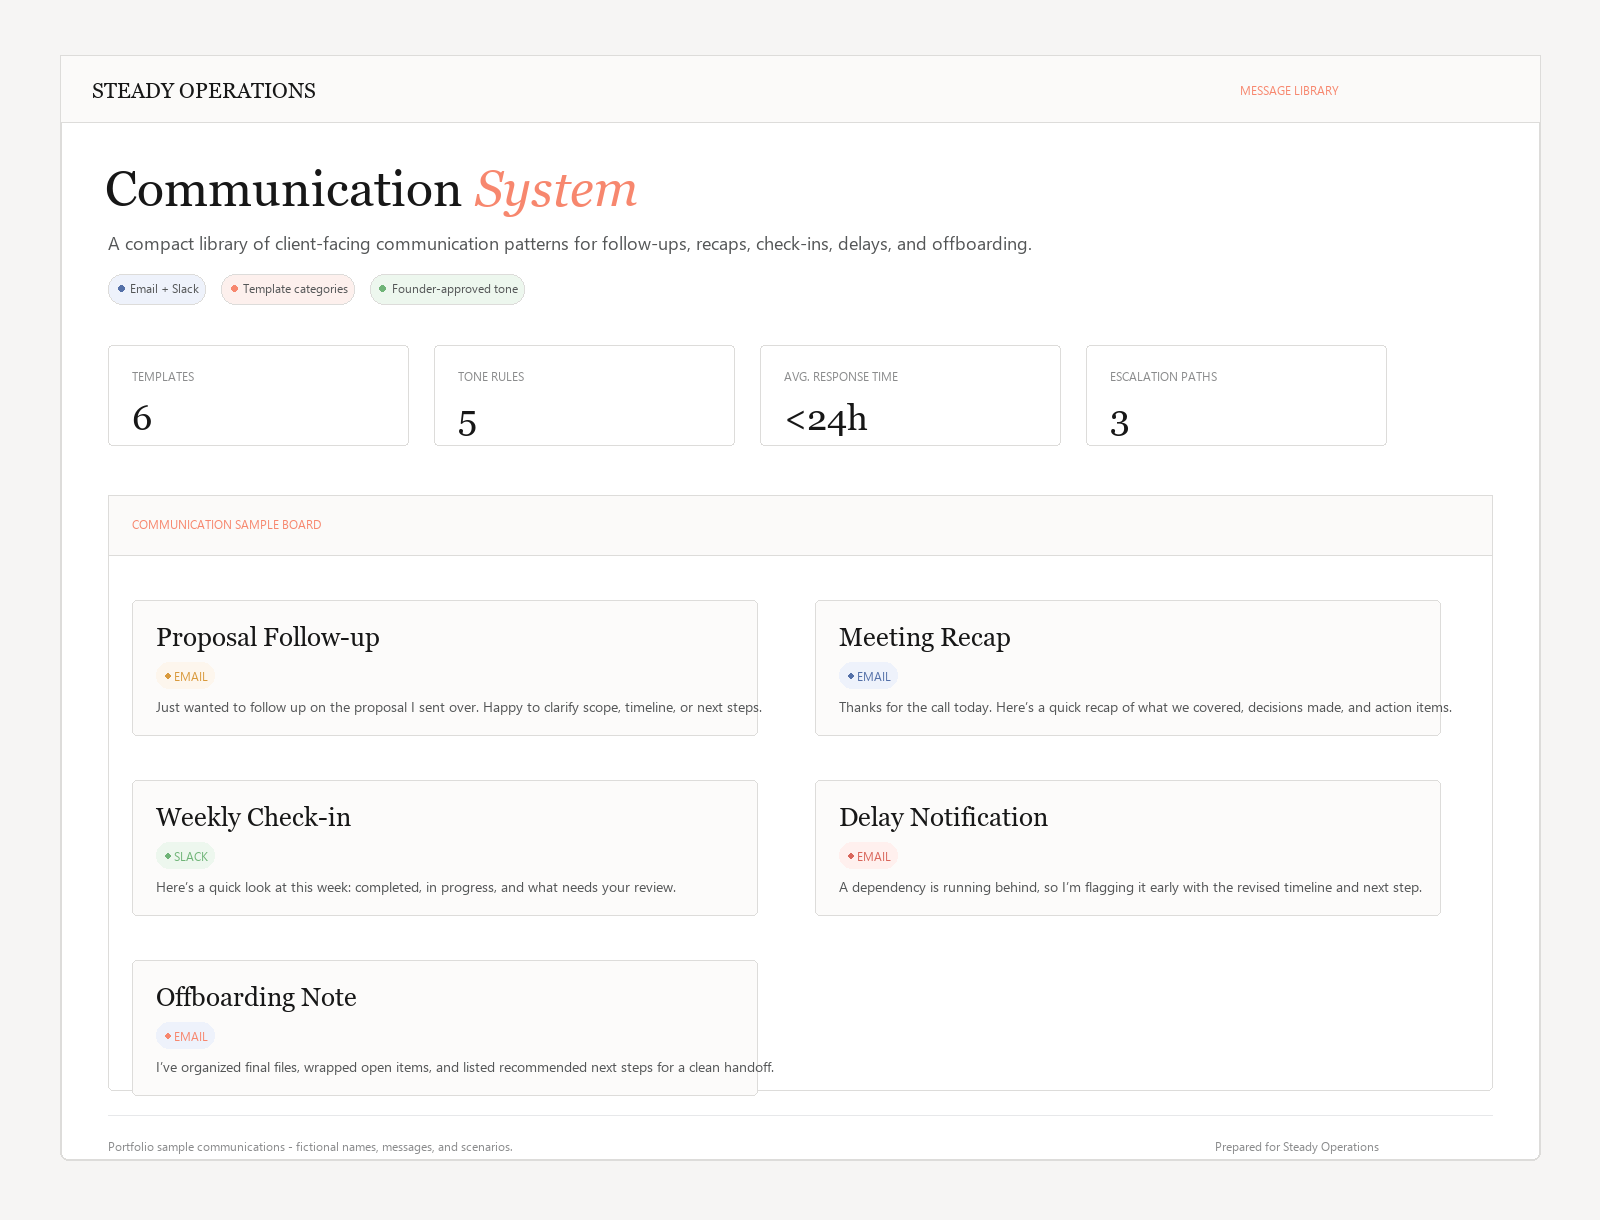The width and height of the screenshot is (1600, 1220).
Task: Click the 'Prepared for Steady Operations' footer text
Action: pyautogui.click(x=1297, y=1147)
